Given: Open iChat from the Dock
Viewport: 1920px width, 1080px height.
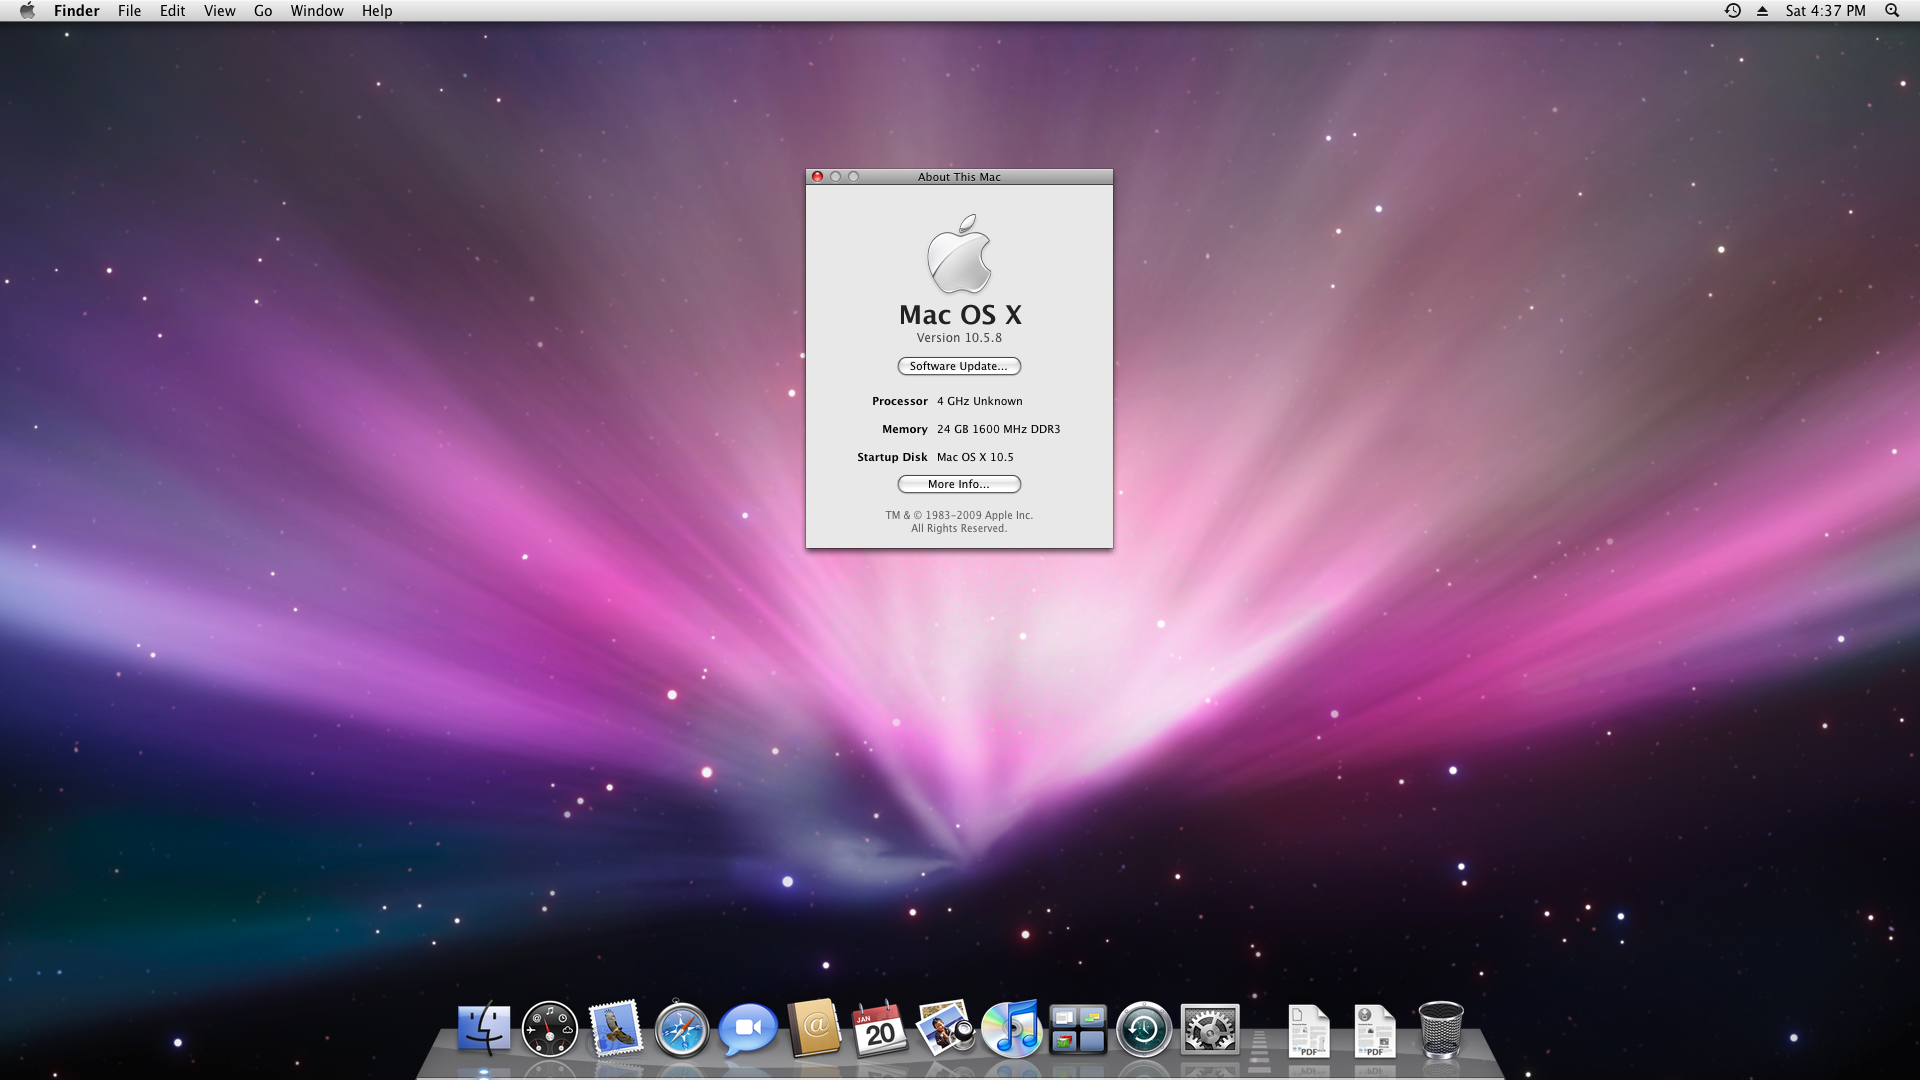Looking at the screenshot, I should click(x=747, y=1029).
